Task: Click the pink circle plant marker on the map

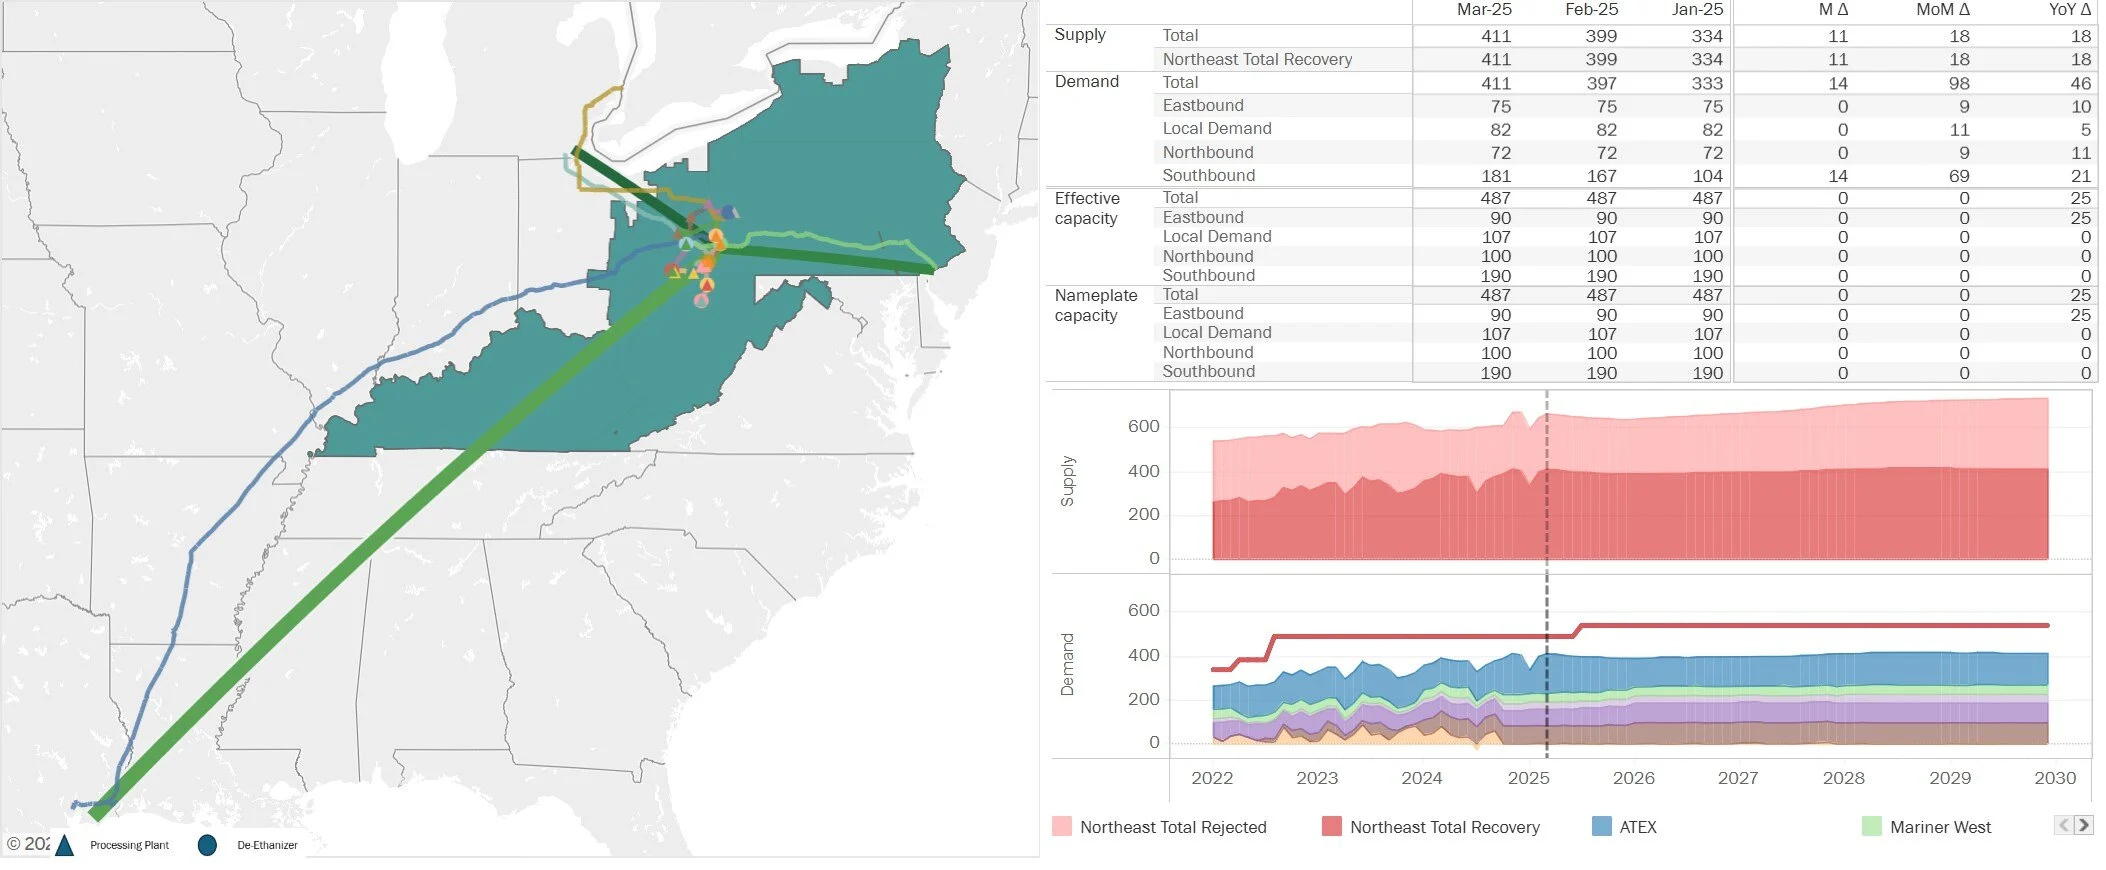Action: pos(701,301)
